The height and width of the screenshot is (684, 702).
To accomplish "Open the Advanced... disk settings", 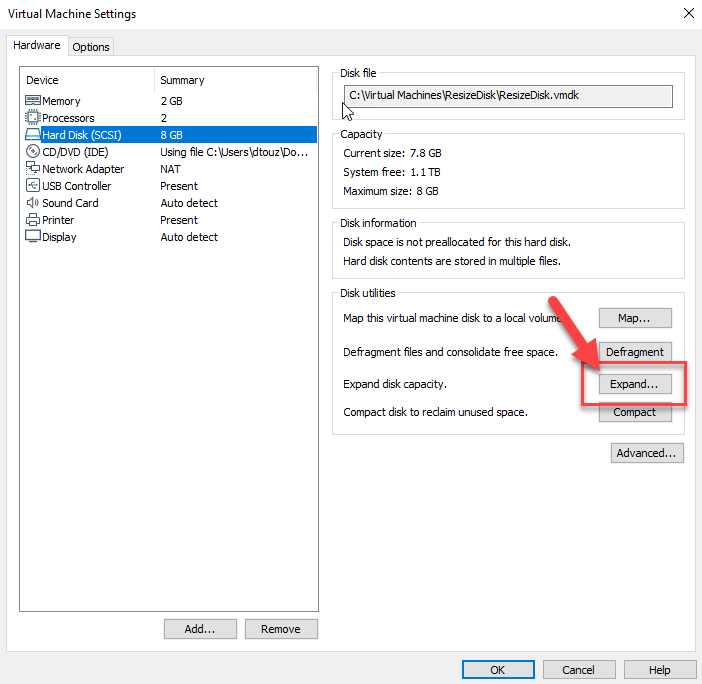I will 647,453.
